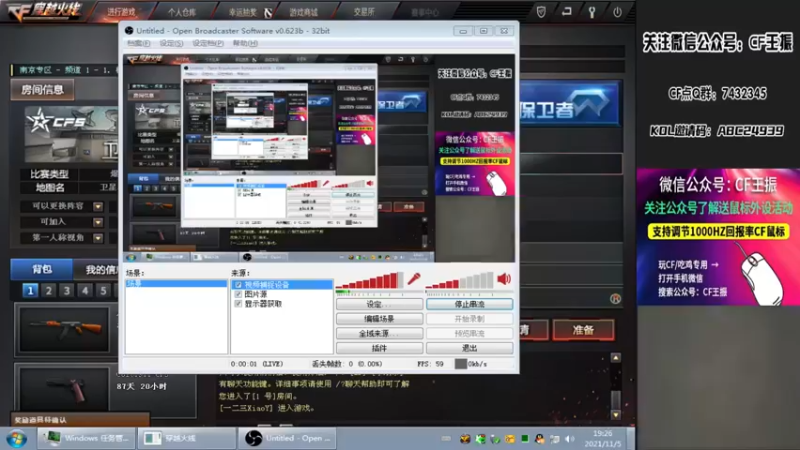Open the Windows Start orb
Screen dimensions: 800x450
click(17, 439)
